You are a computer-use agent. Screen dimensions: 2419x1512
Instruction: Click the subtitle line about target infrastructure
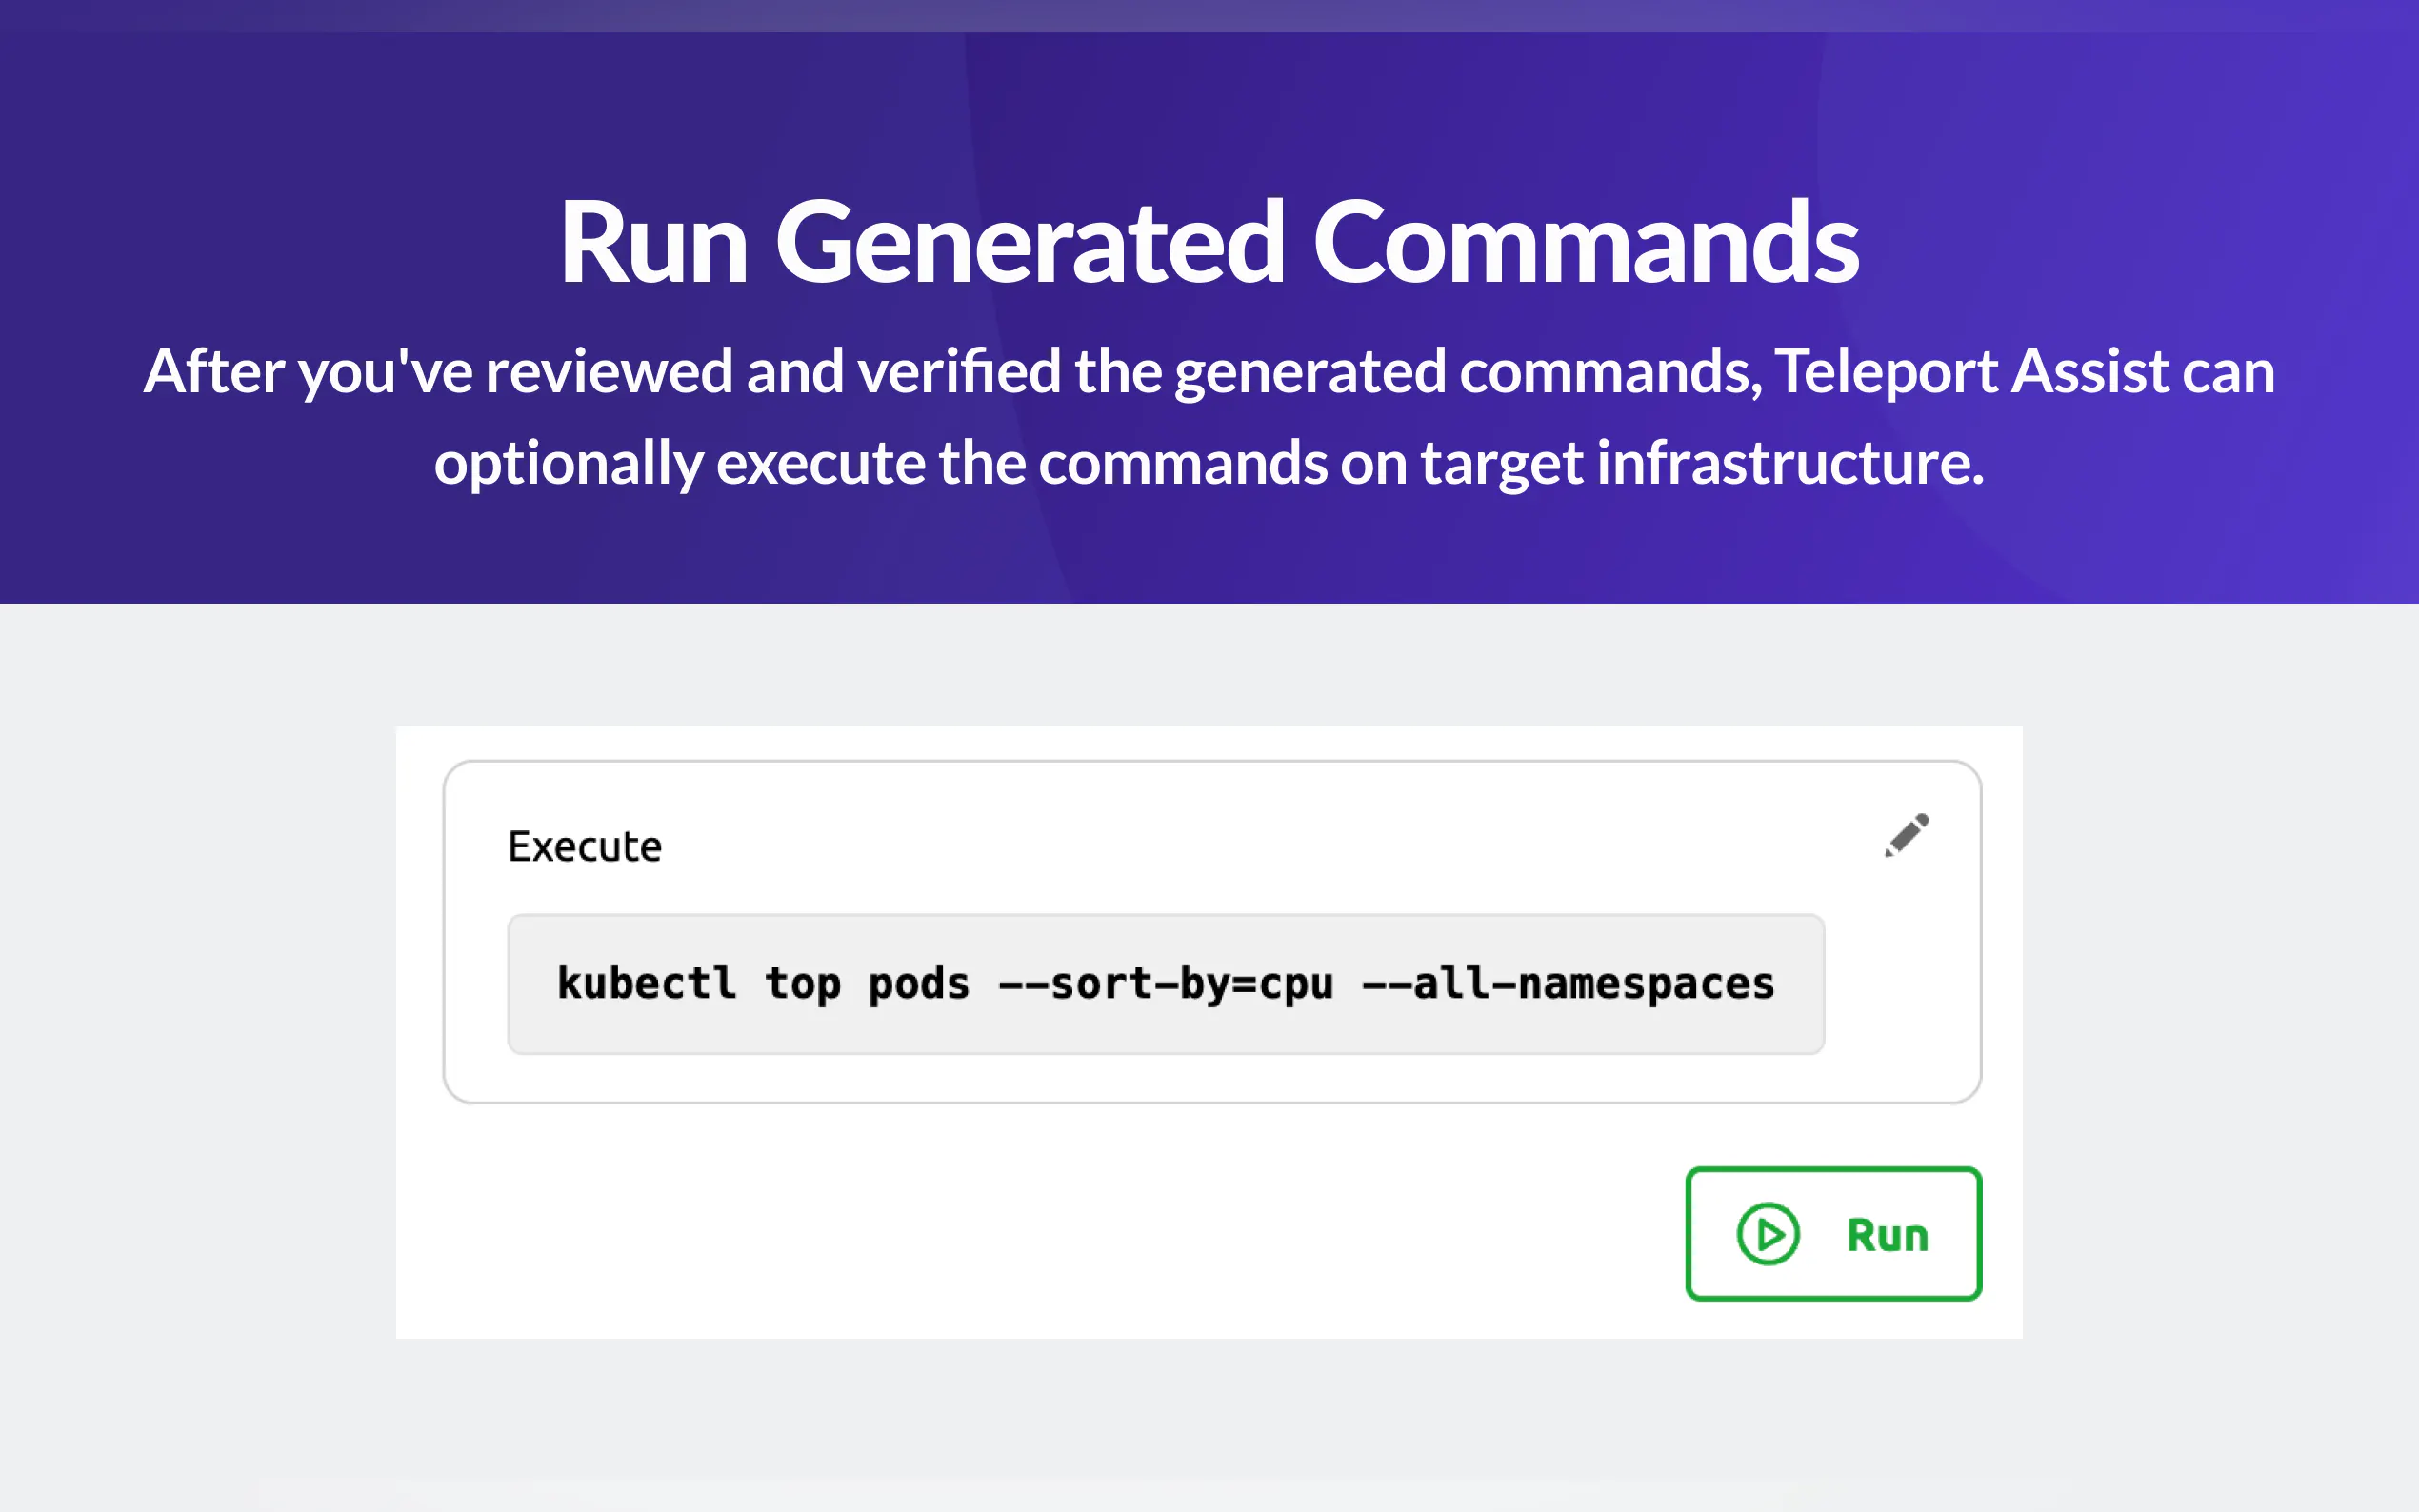1208,464
